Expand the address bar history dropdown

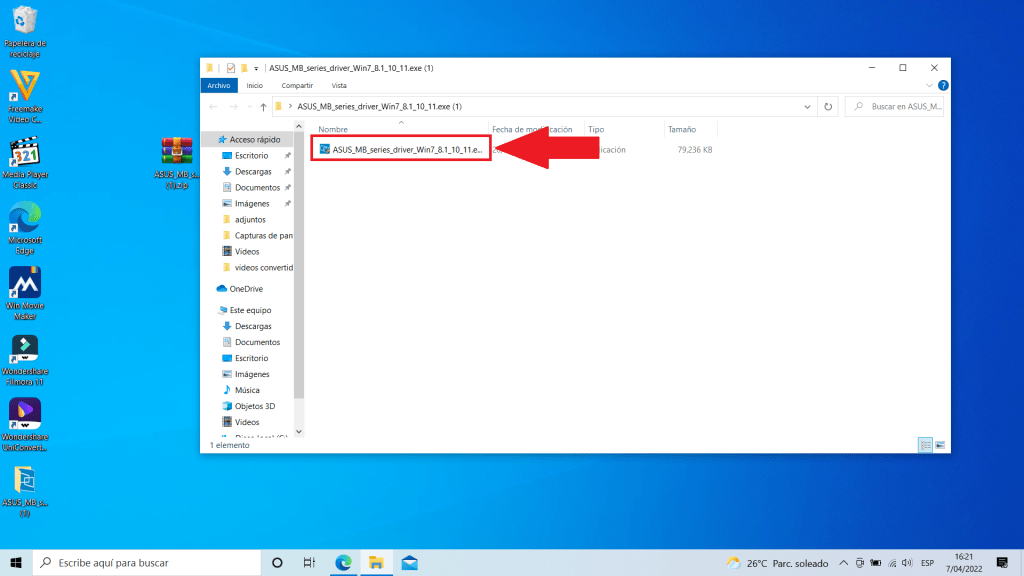(808, 106)
